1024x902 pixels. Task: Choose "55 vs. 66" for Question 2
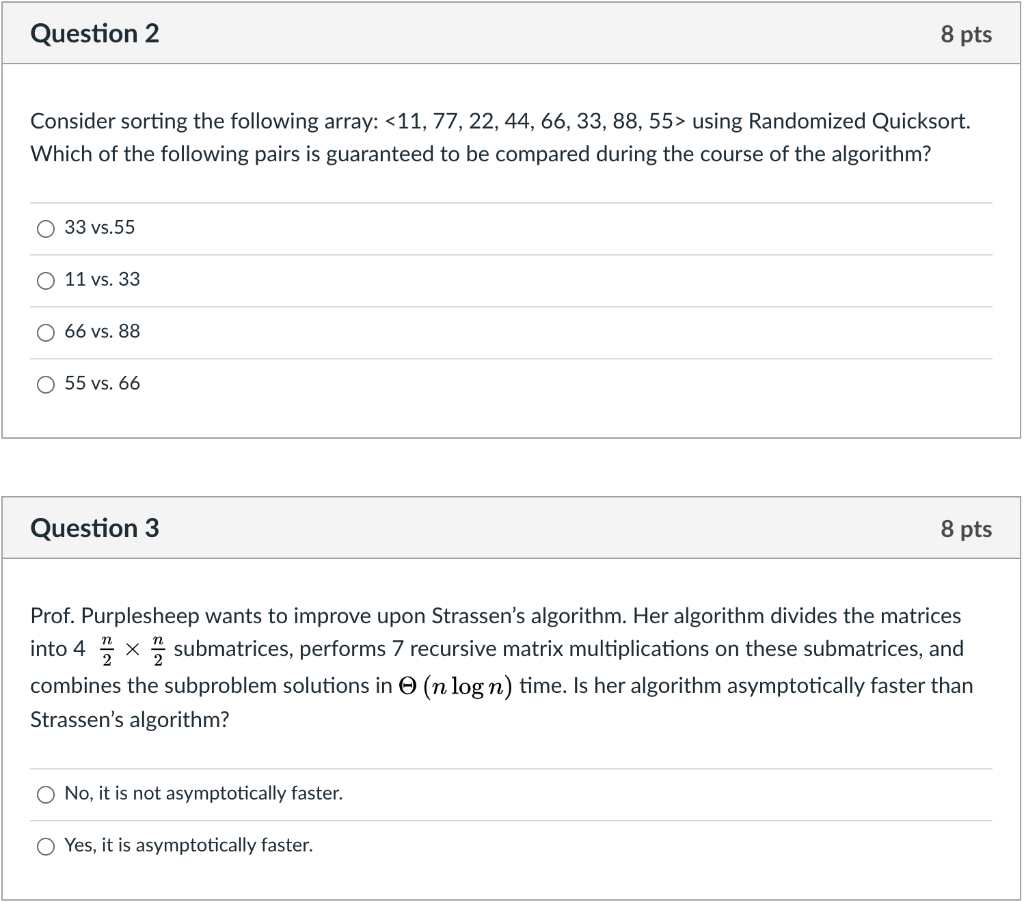[45, 384]
